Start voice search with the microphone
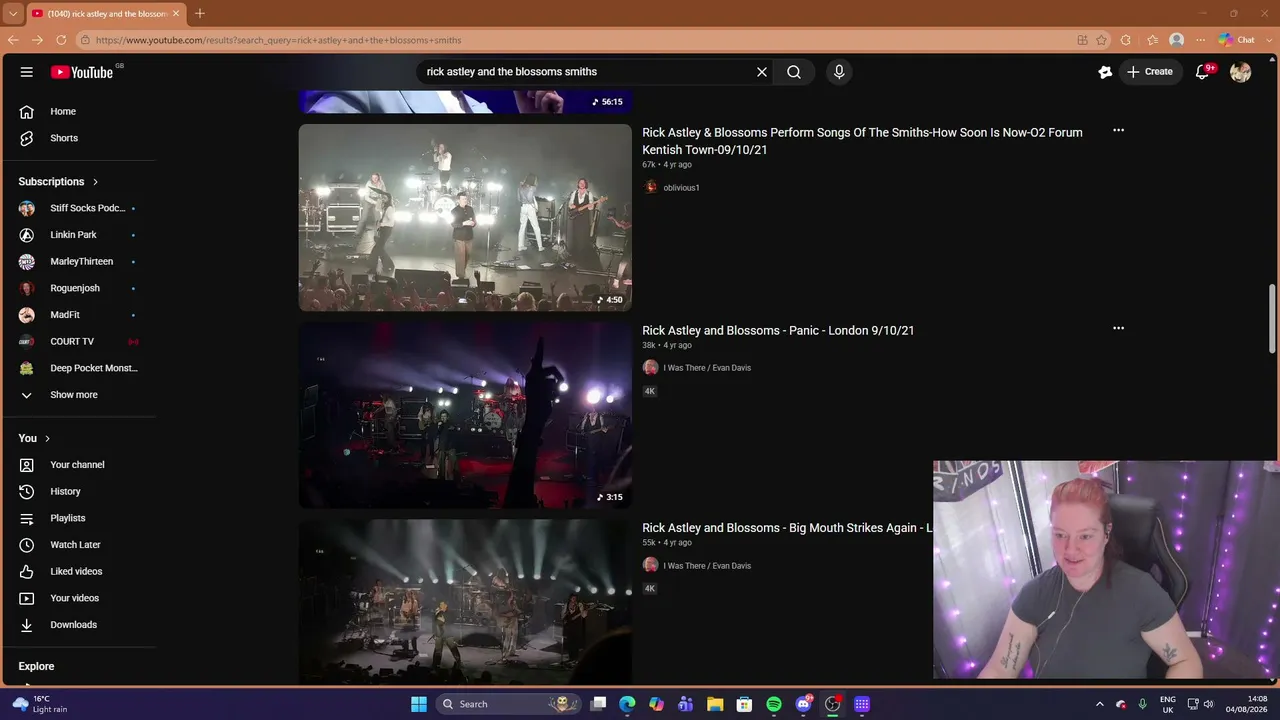Viewport: 1280px width, 720px height. [x=839, y=72]
